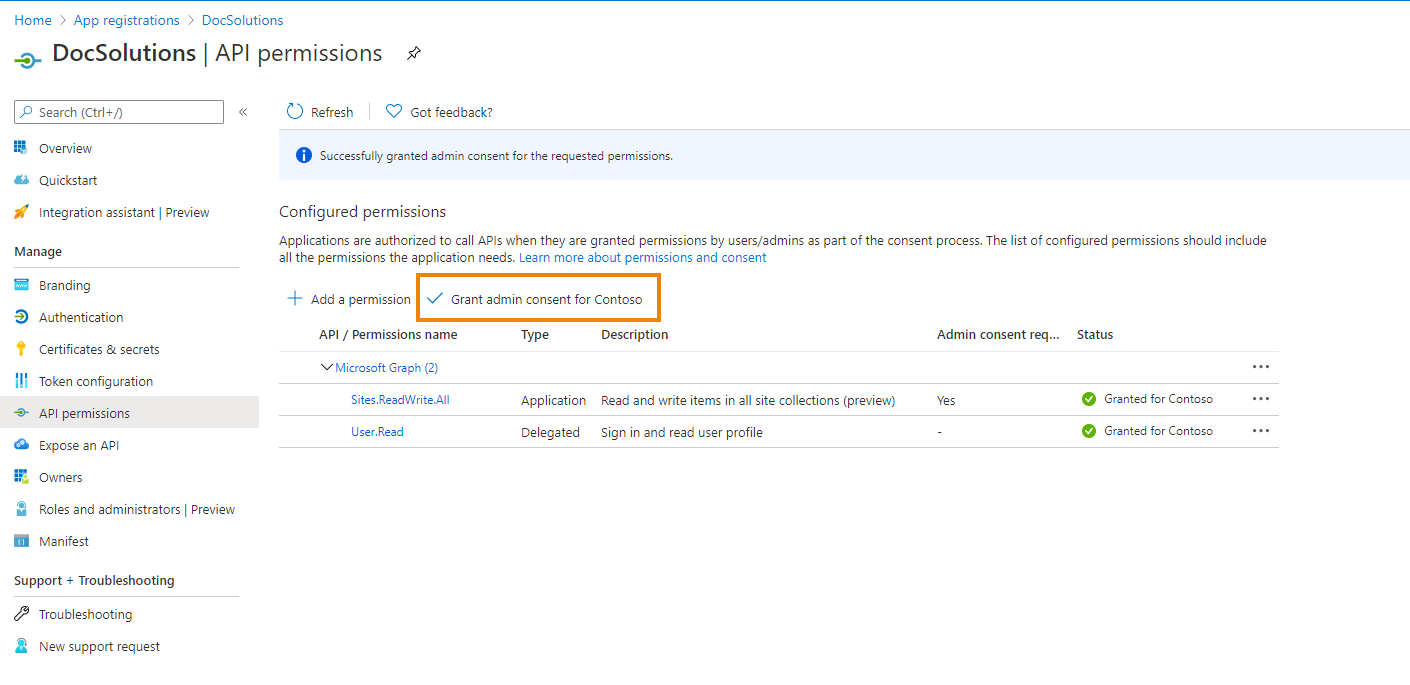
Task: Open more options for the User.Read row
Action: [1261, 431]
